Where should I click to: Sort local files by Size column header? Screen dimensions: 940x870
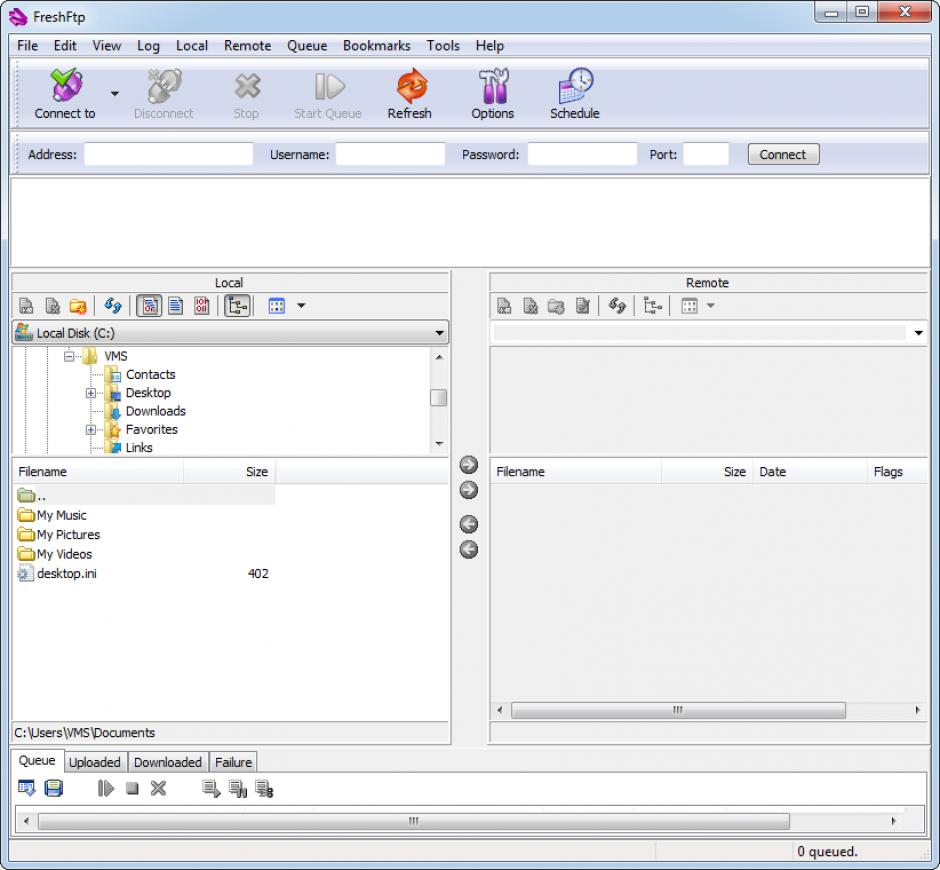230,472
